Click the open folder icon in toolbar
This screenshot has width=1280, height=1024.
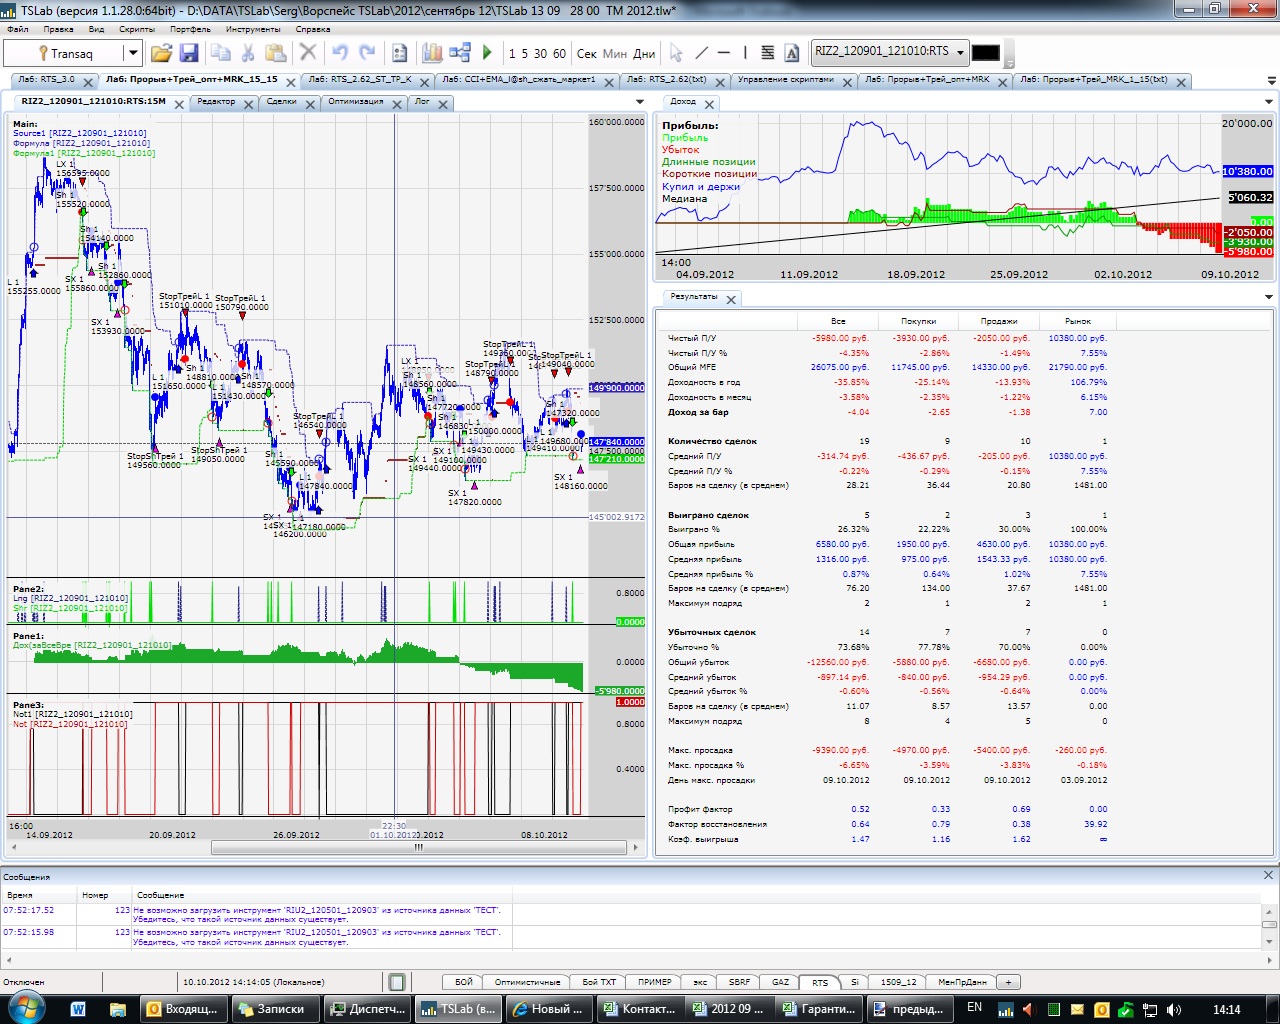(161, 53)
